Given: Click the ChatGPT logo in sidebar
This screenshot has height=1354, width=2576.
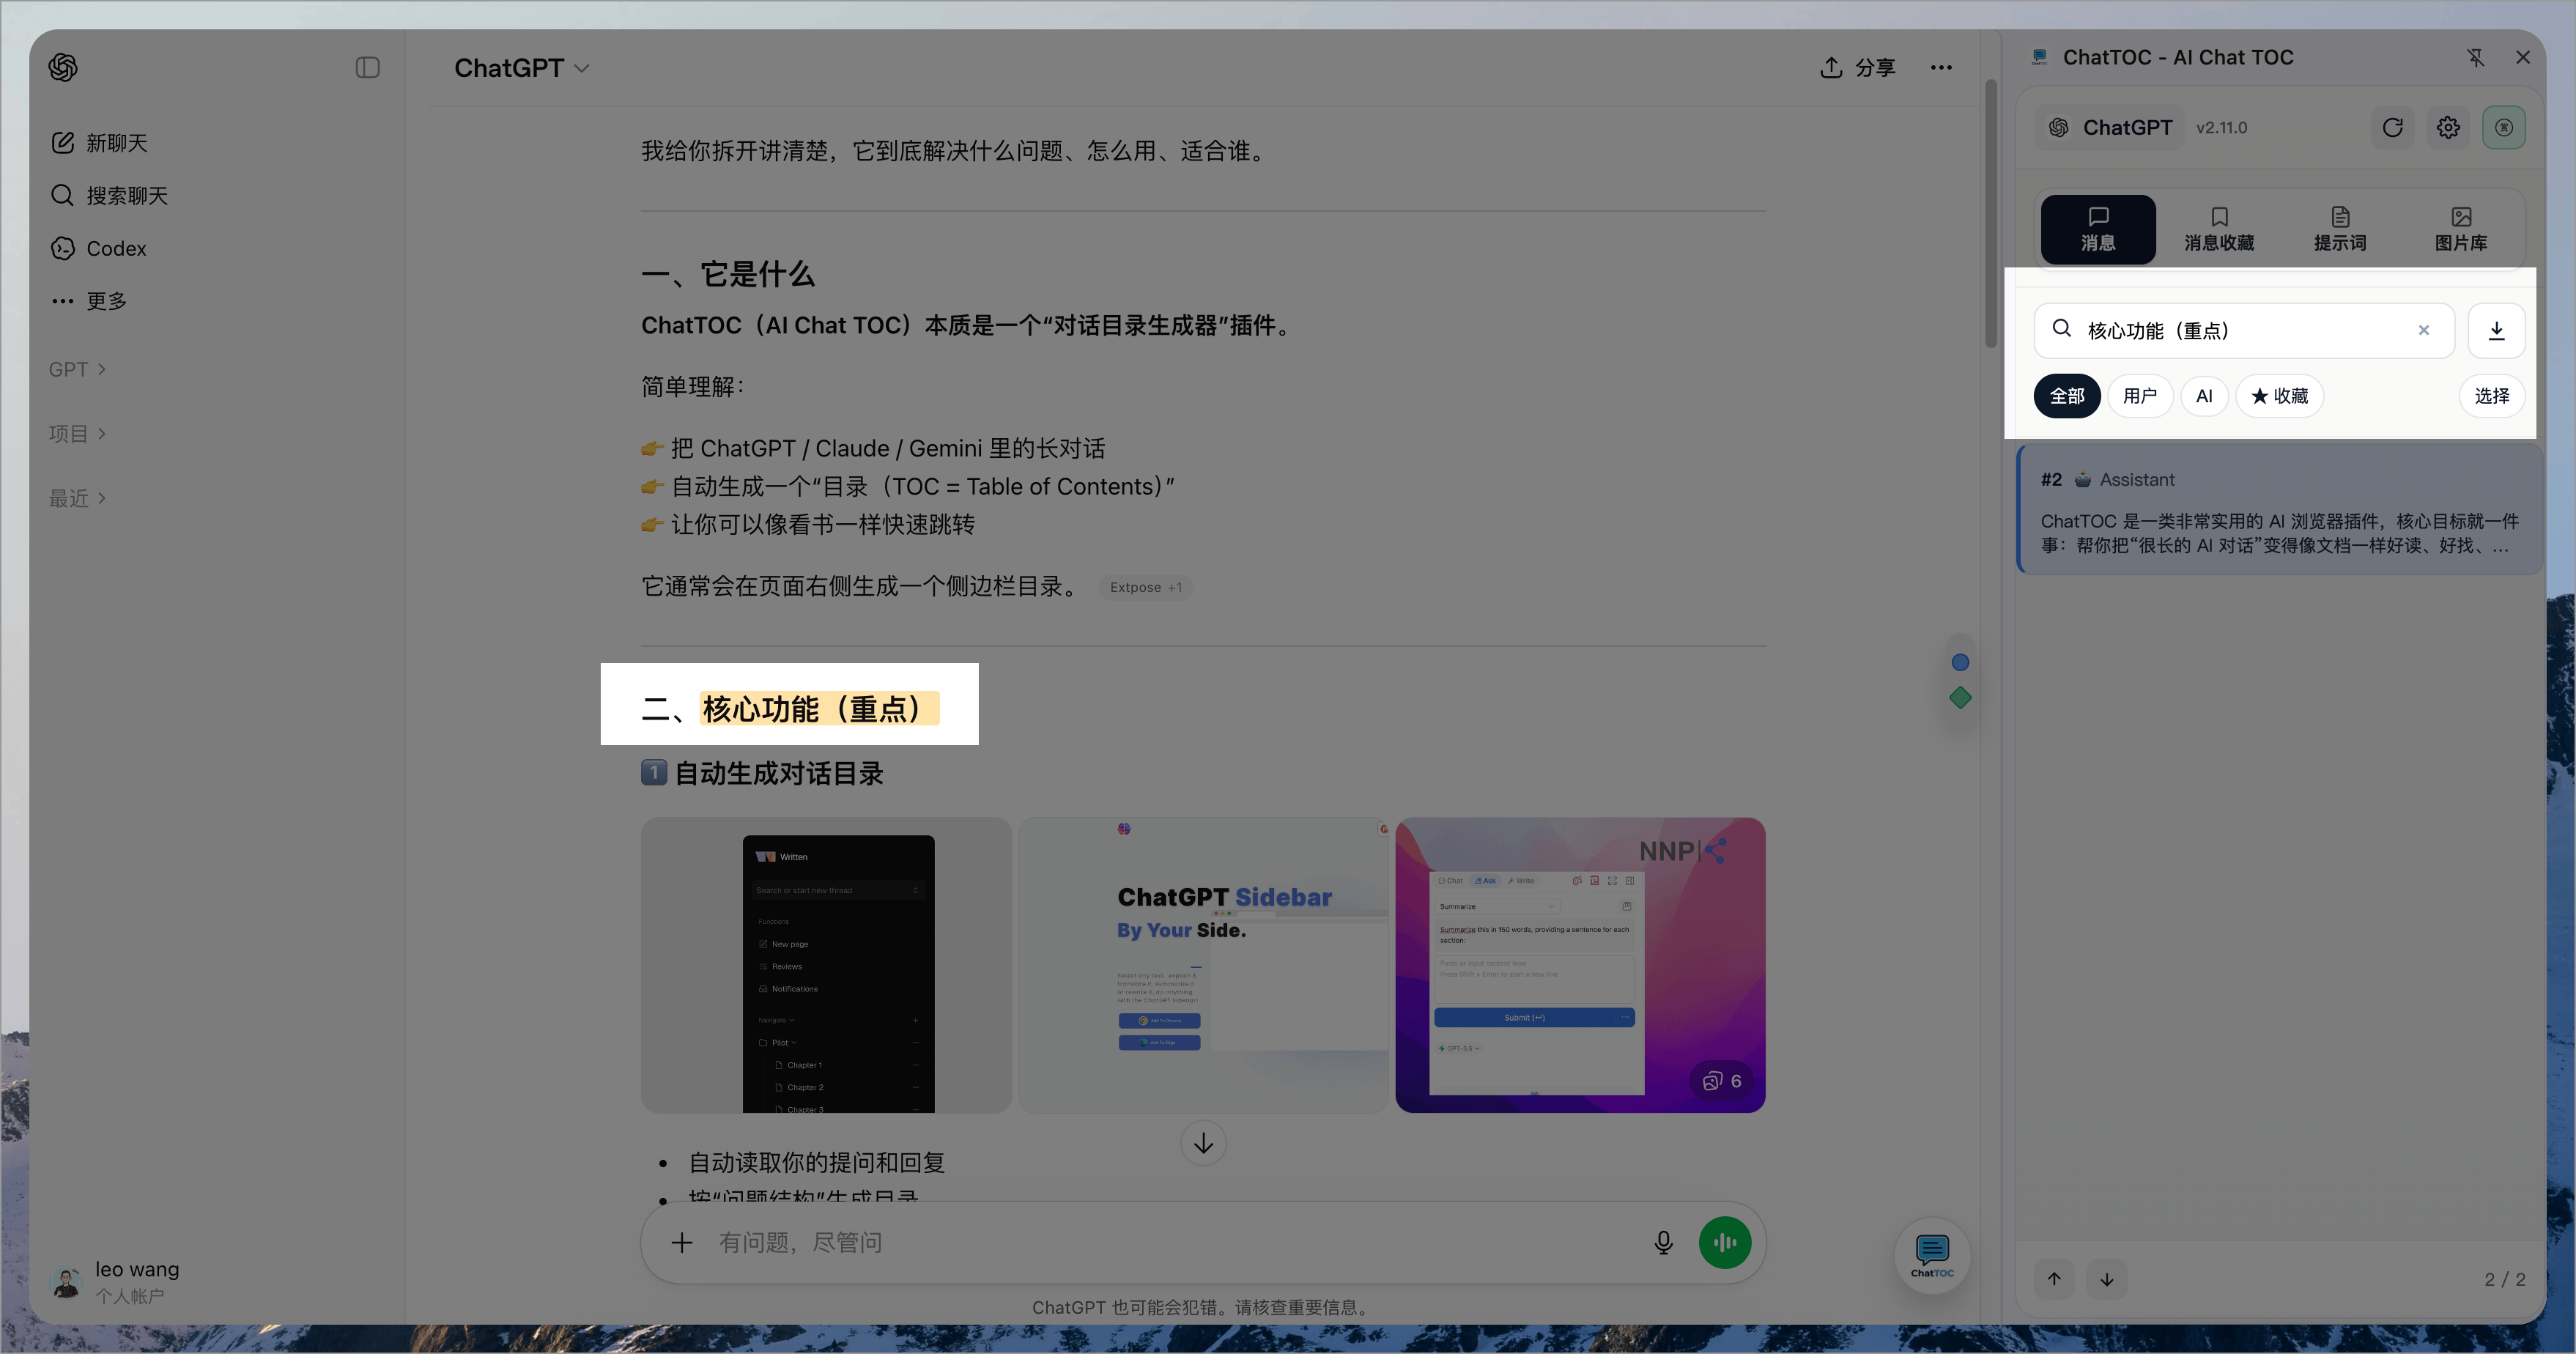Looking at the screenshot, I should [x=63, y=67].
